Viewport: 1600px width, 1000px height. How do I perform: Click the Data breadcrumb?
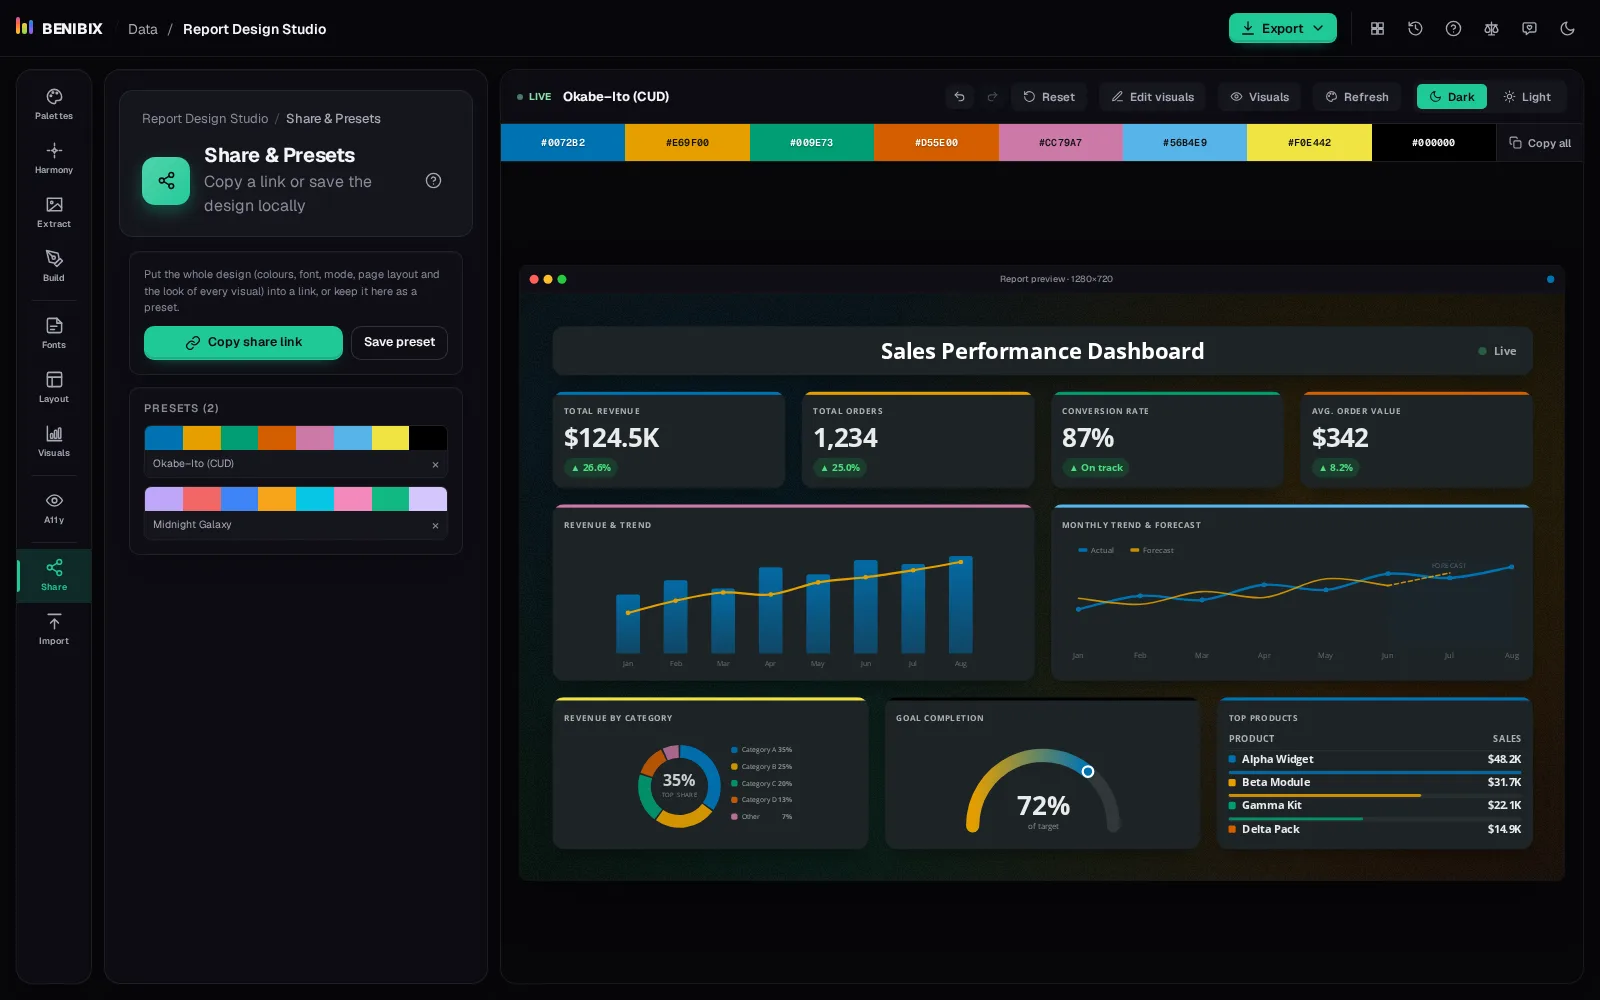[143, 29]
